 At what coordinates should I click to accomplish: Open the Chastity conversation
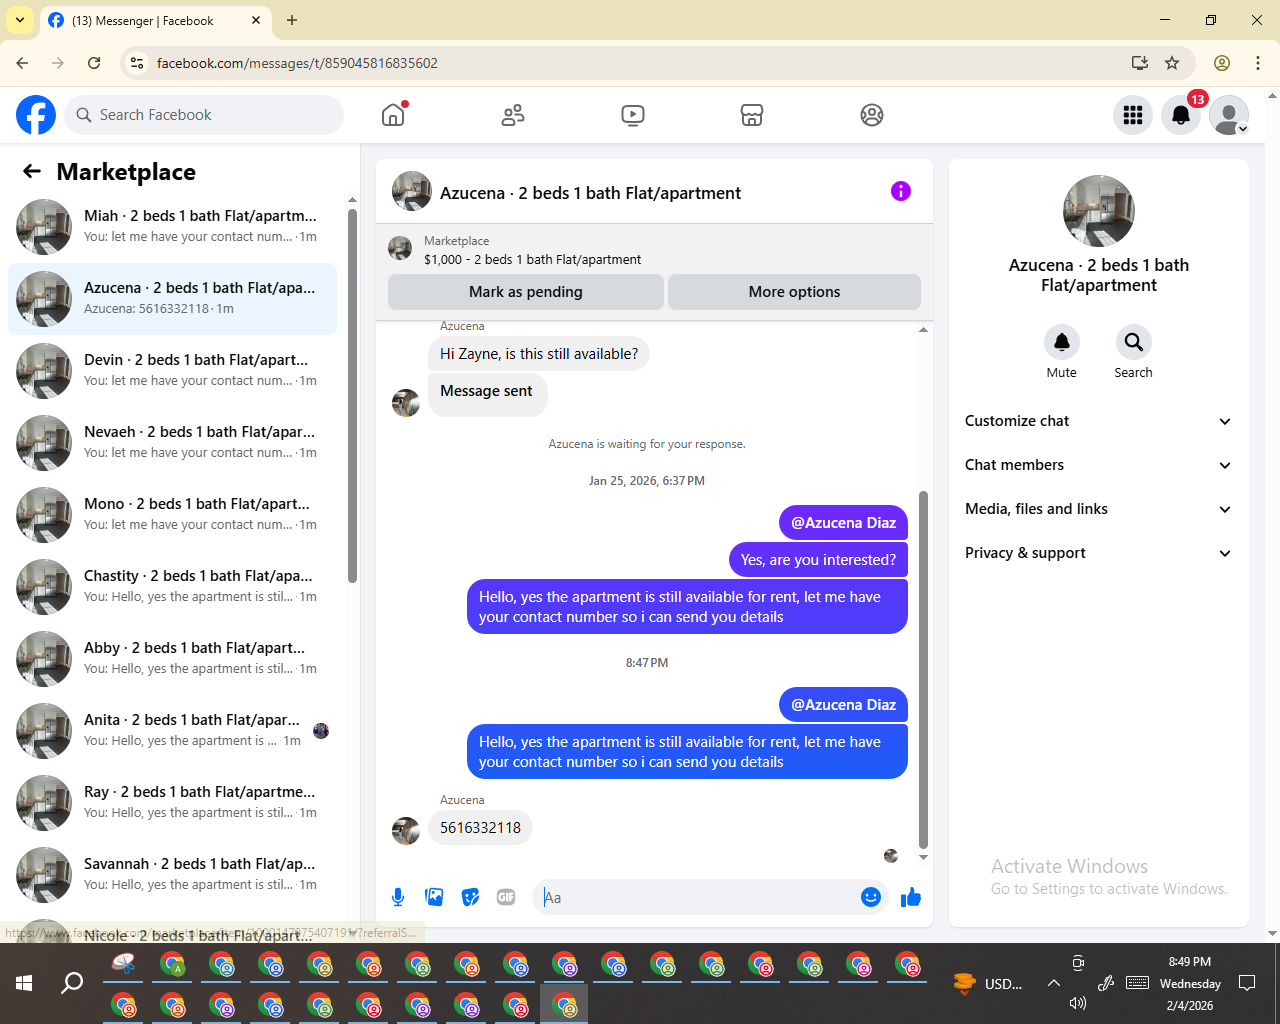coord(172,587)
